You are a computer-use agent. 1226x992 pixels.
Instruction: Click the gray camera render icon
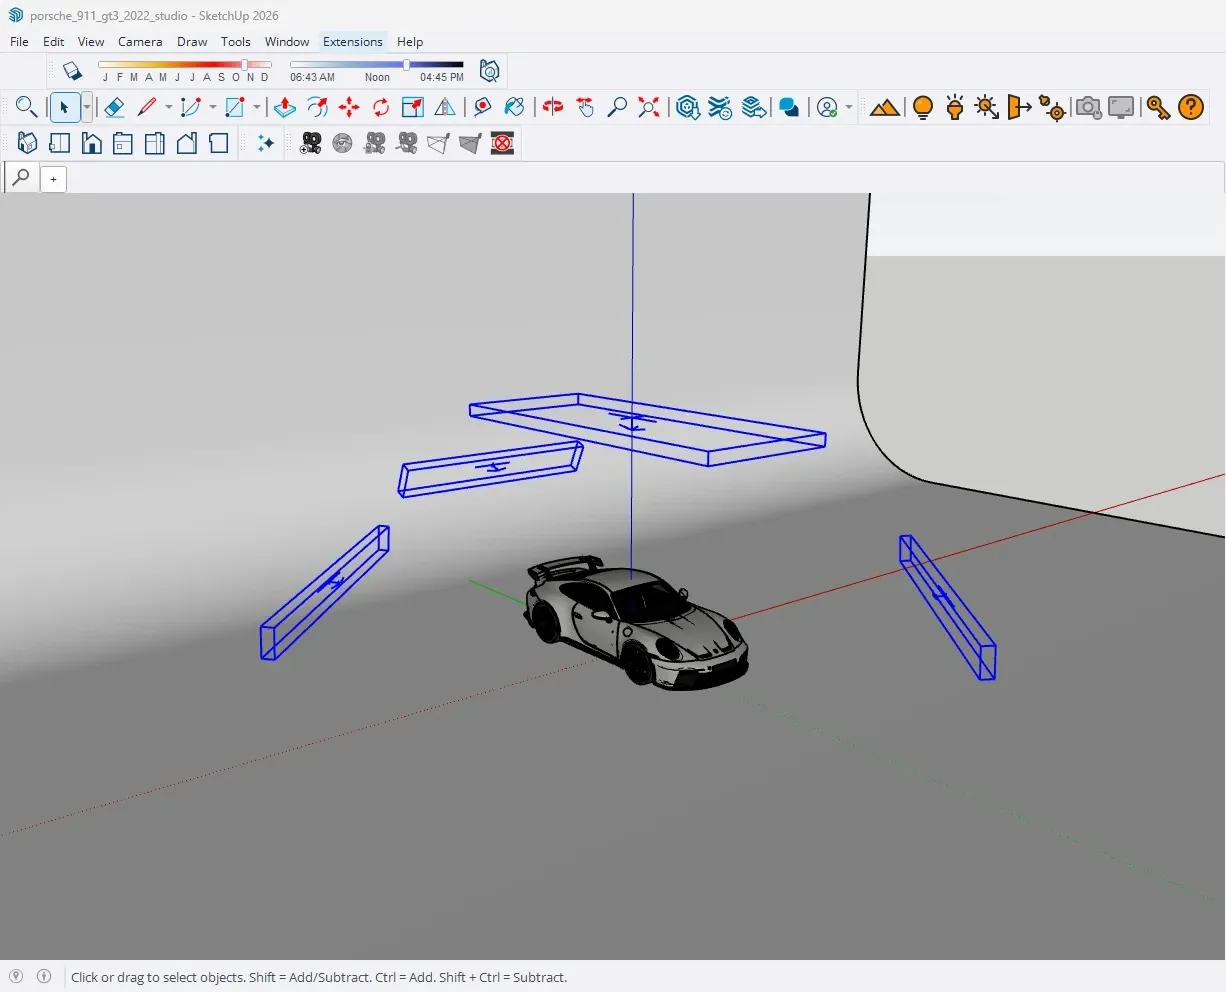coord(1088,107)
